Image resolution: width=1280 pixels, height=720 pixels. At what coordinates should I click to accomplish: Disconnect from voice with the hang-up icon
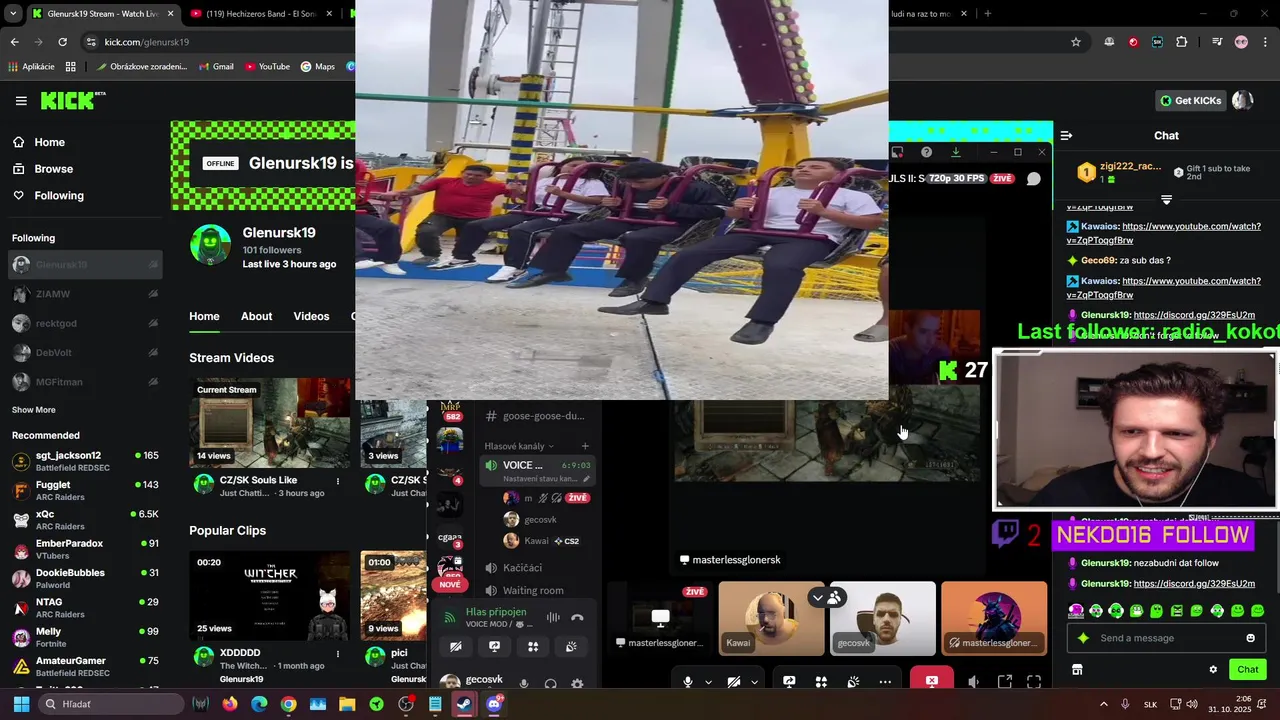tap(577, 617)
